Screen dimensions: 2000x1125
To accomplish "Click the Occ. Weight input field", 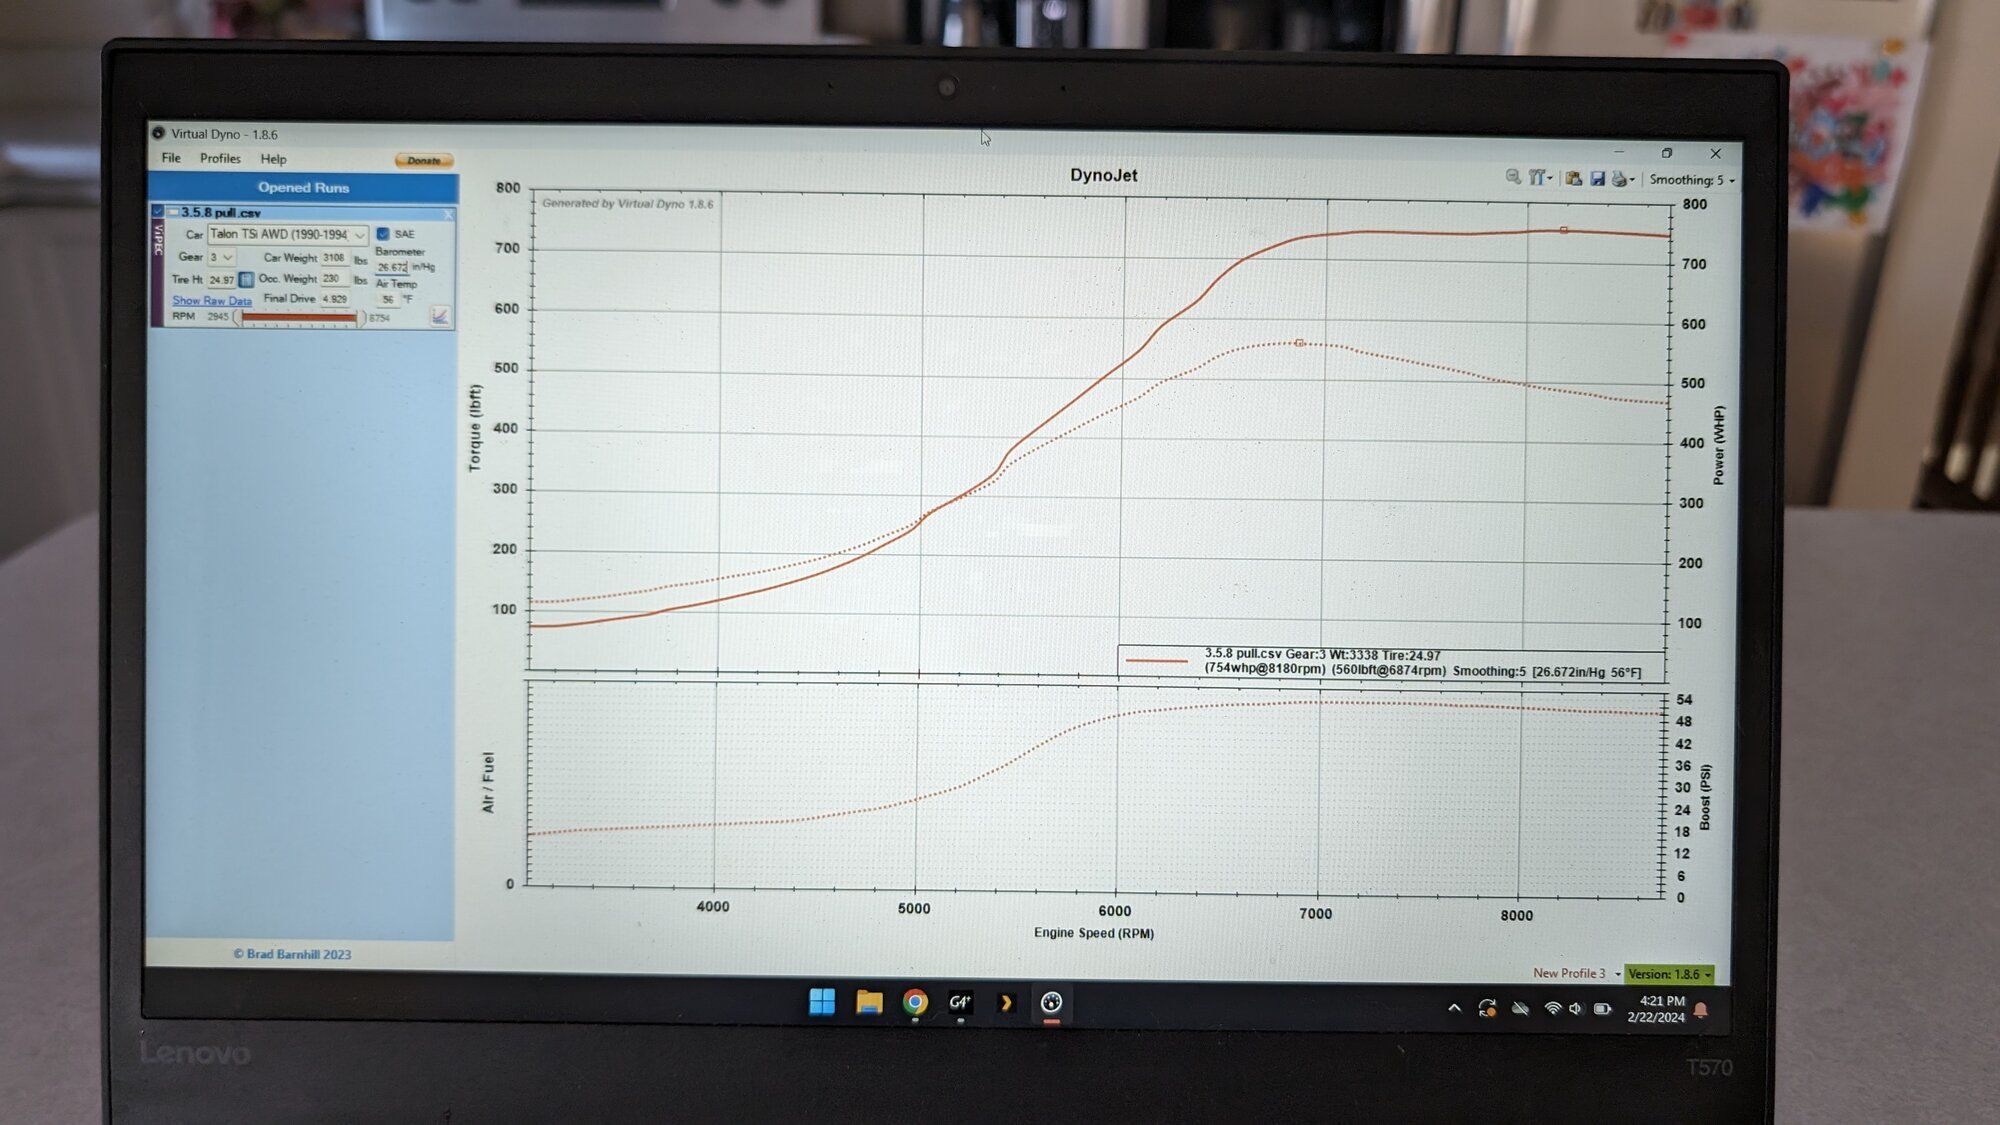I will point(334,279).
